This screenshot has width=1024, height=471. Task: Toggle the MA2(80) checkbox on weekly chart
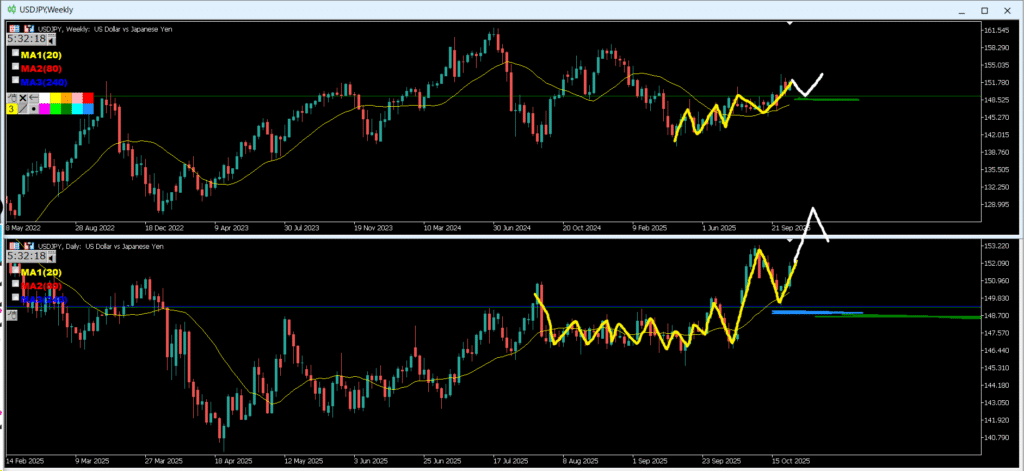pos(15,66)
